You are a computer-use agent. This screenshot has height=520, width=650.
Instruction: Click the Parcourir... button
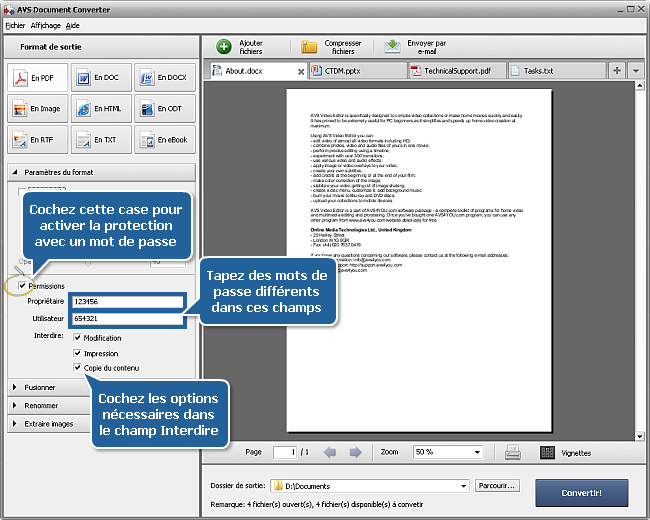click(x=497, y=486)
